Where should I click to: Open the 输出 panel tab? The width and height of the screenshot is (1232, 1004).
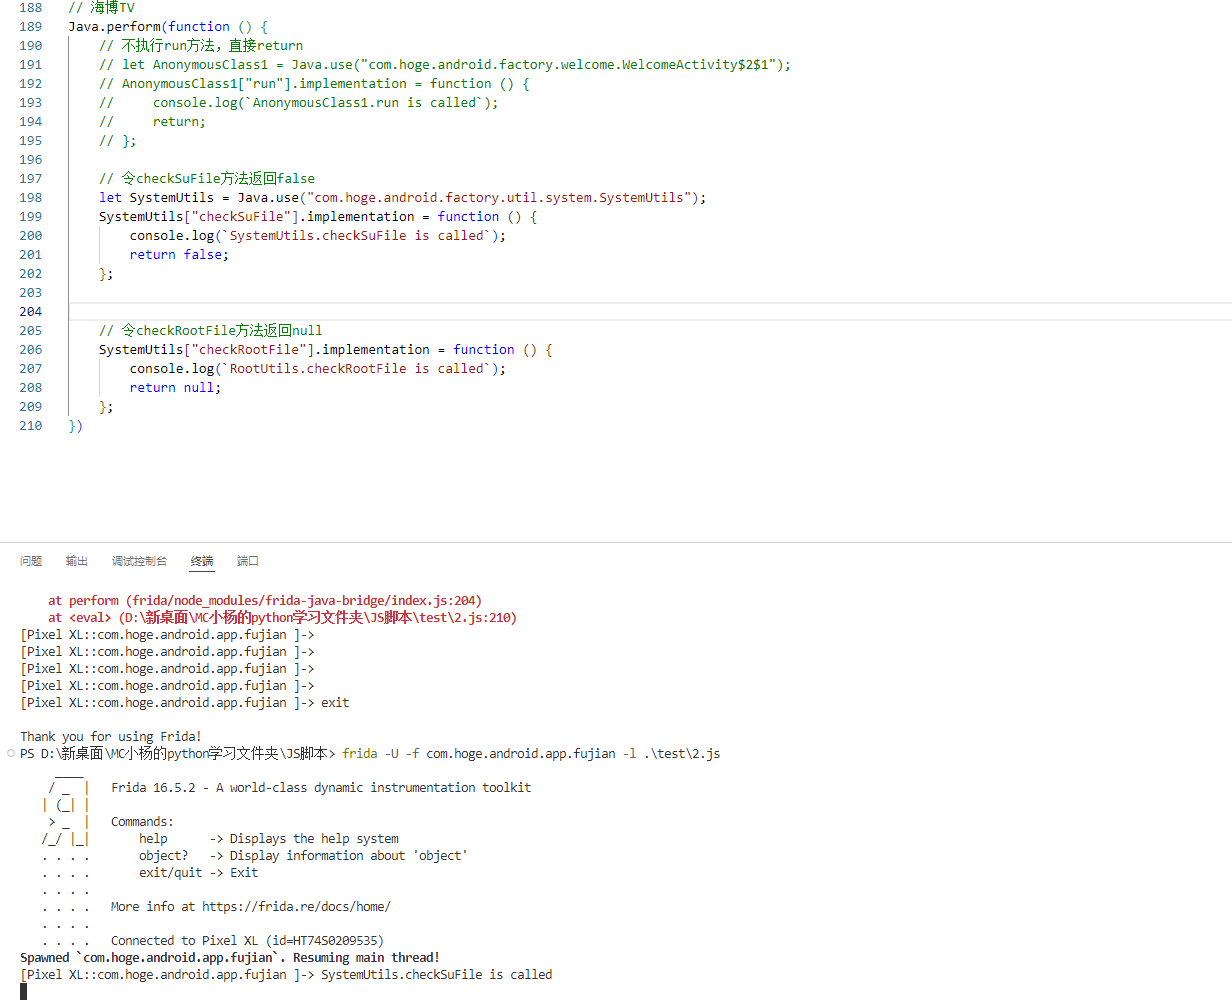[x=77, y=561]
